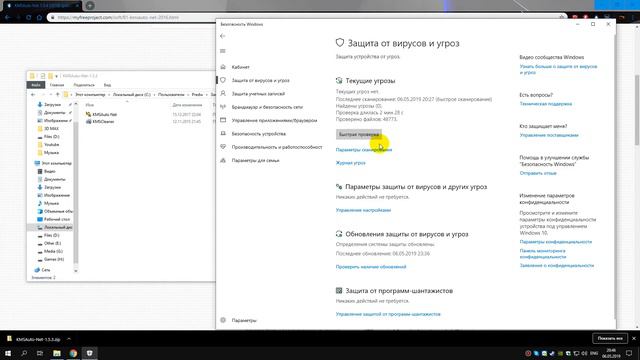Click the heart health icon in sidebar
This screenshot has height=360, width=640.
223,147
